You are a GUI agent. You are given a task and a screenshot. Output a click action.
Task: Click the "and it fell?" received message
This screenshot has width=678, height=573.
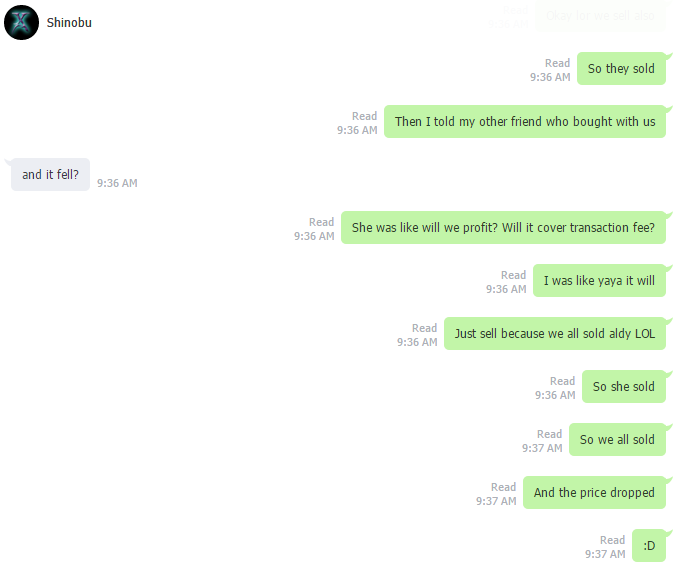coord(51,174)
